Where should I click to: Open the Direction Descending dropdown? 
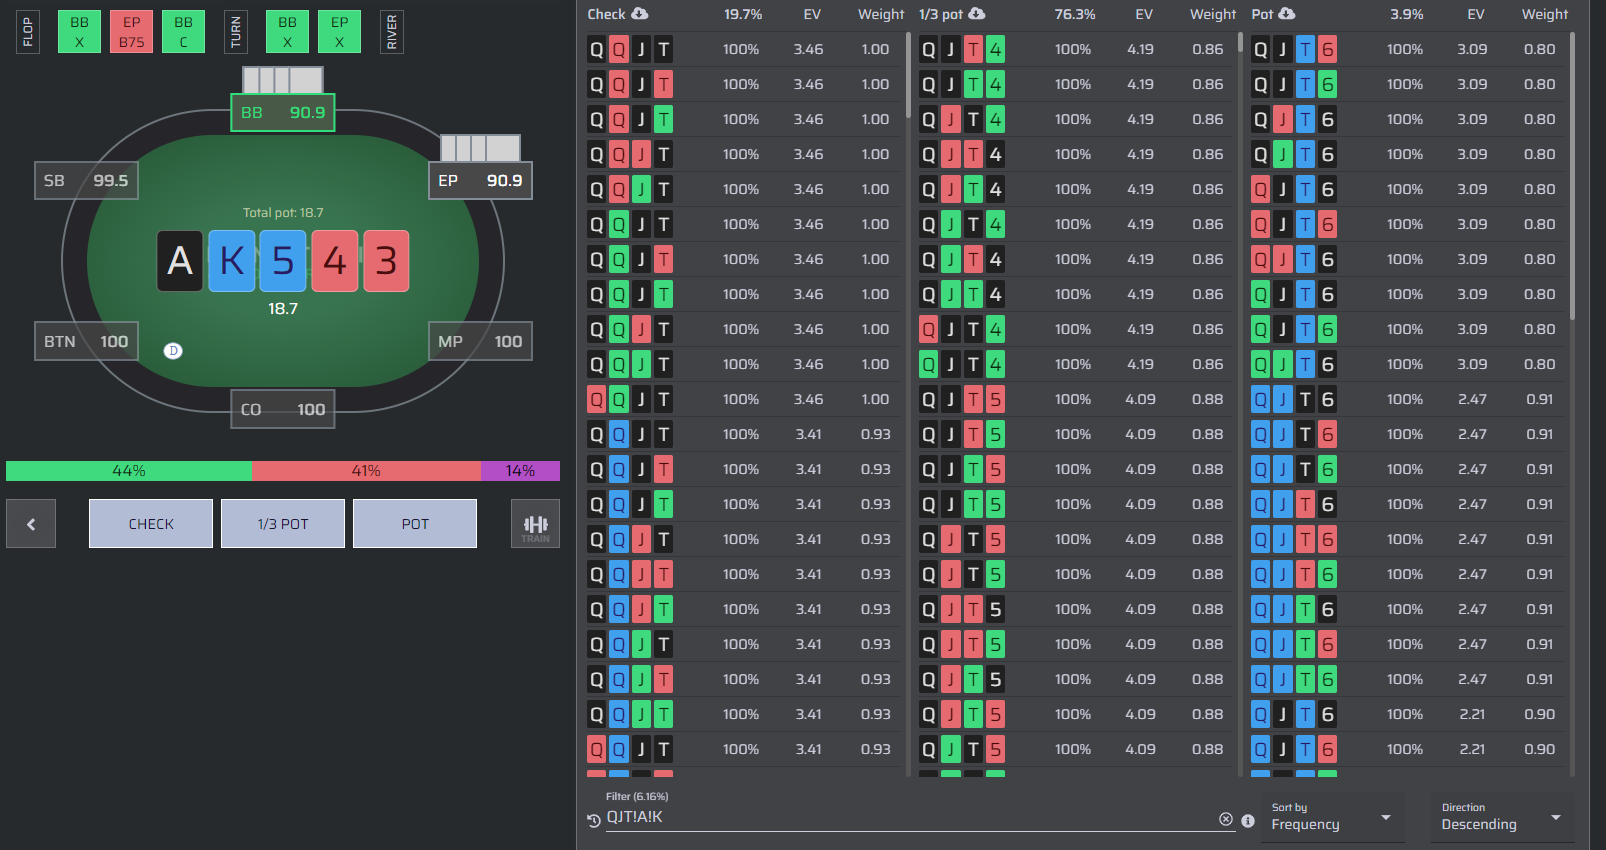[1502, 817]
